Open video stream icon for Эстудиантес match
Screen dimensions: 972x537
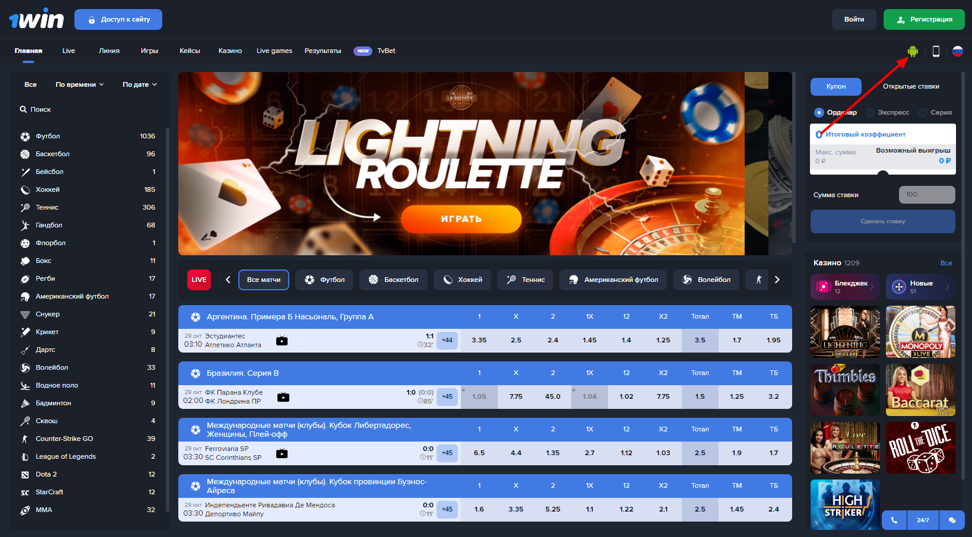(x=281, y=340)
